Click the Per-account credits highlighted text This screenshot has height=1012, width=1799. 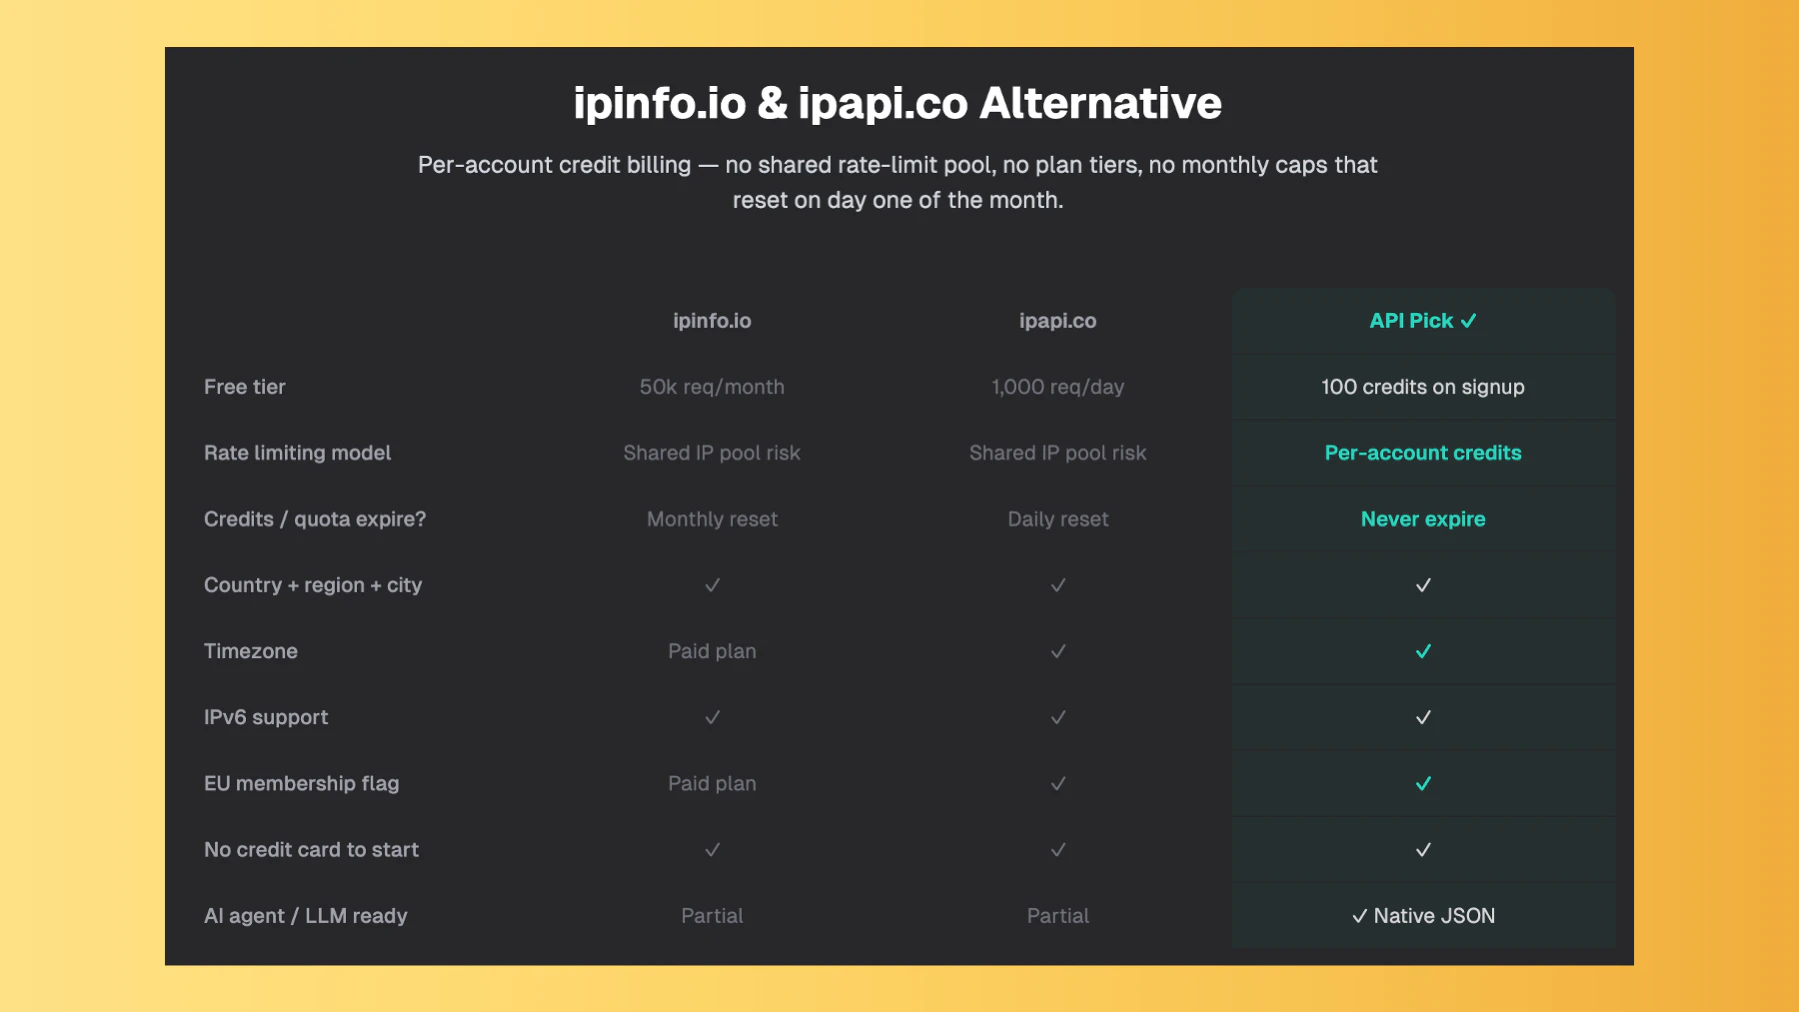coord(1423,452)
